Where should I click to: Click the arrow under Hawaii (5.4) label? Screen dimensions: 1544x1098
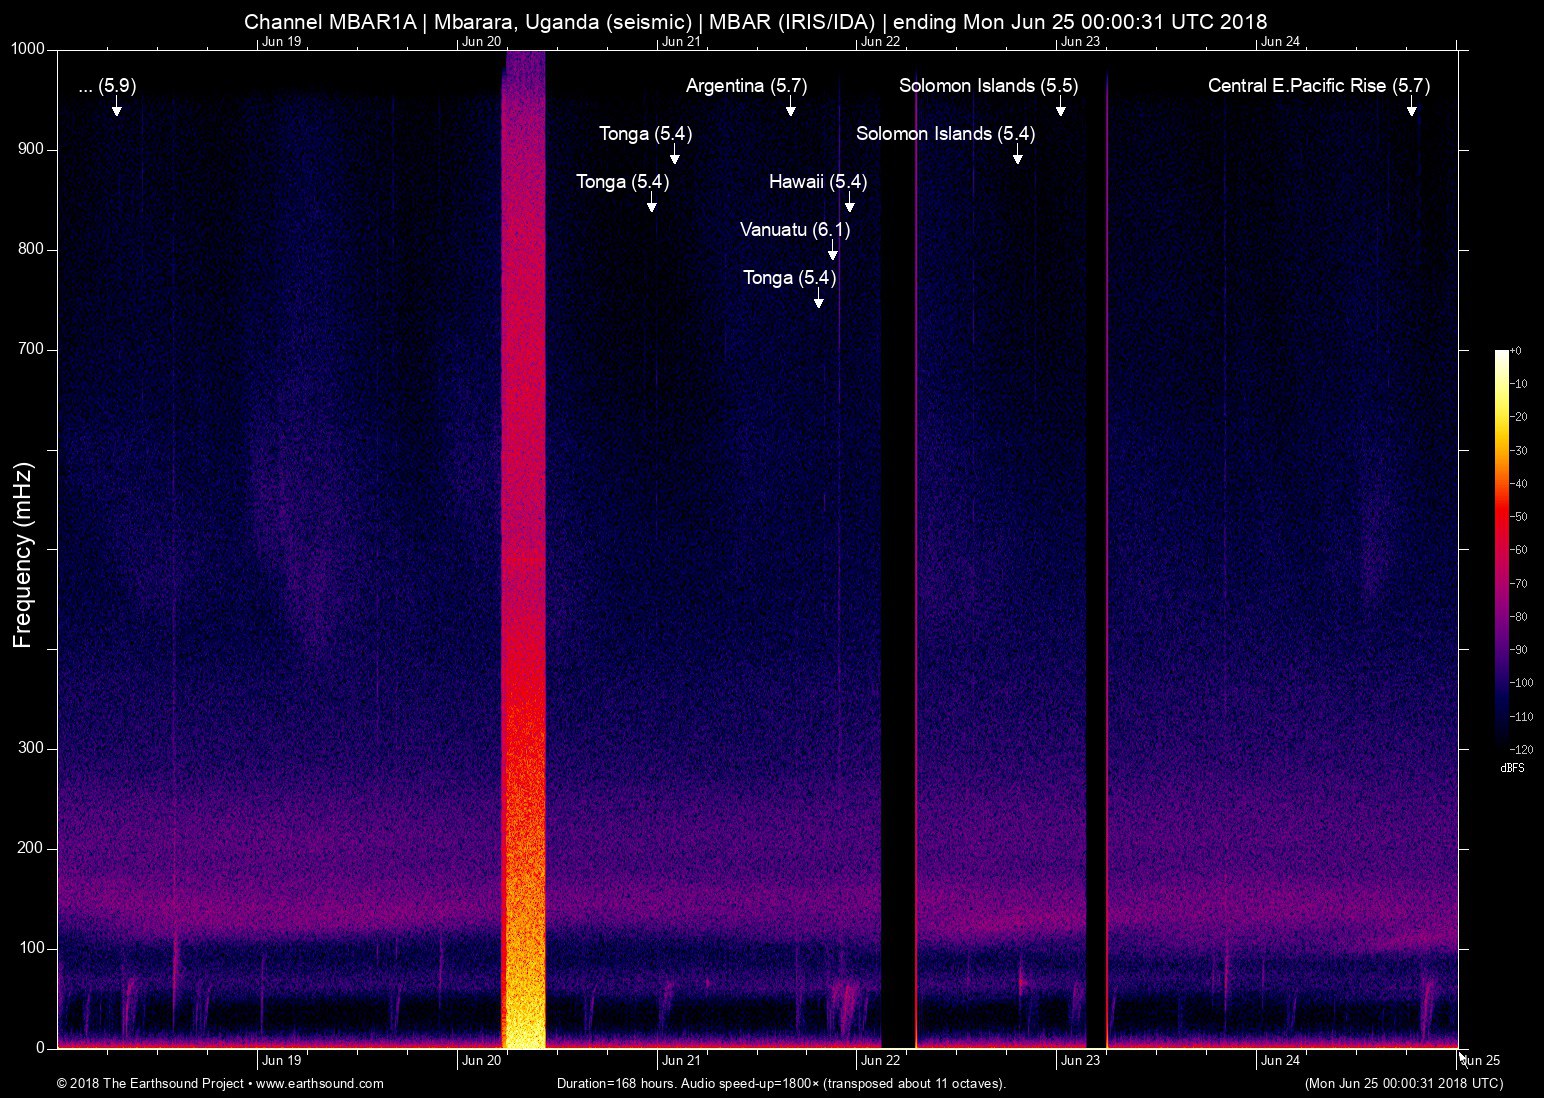850,202
